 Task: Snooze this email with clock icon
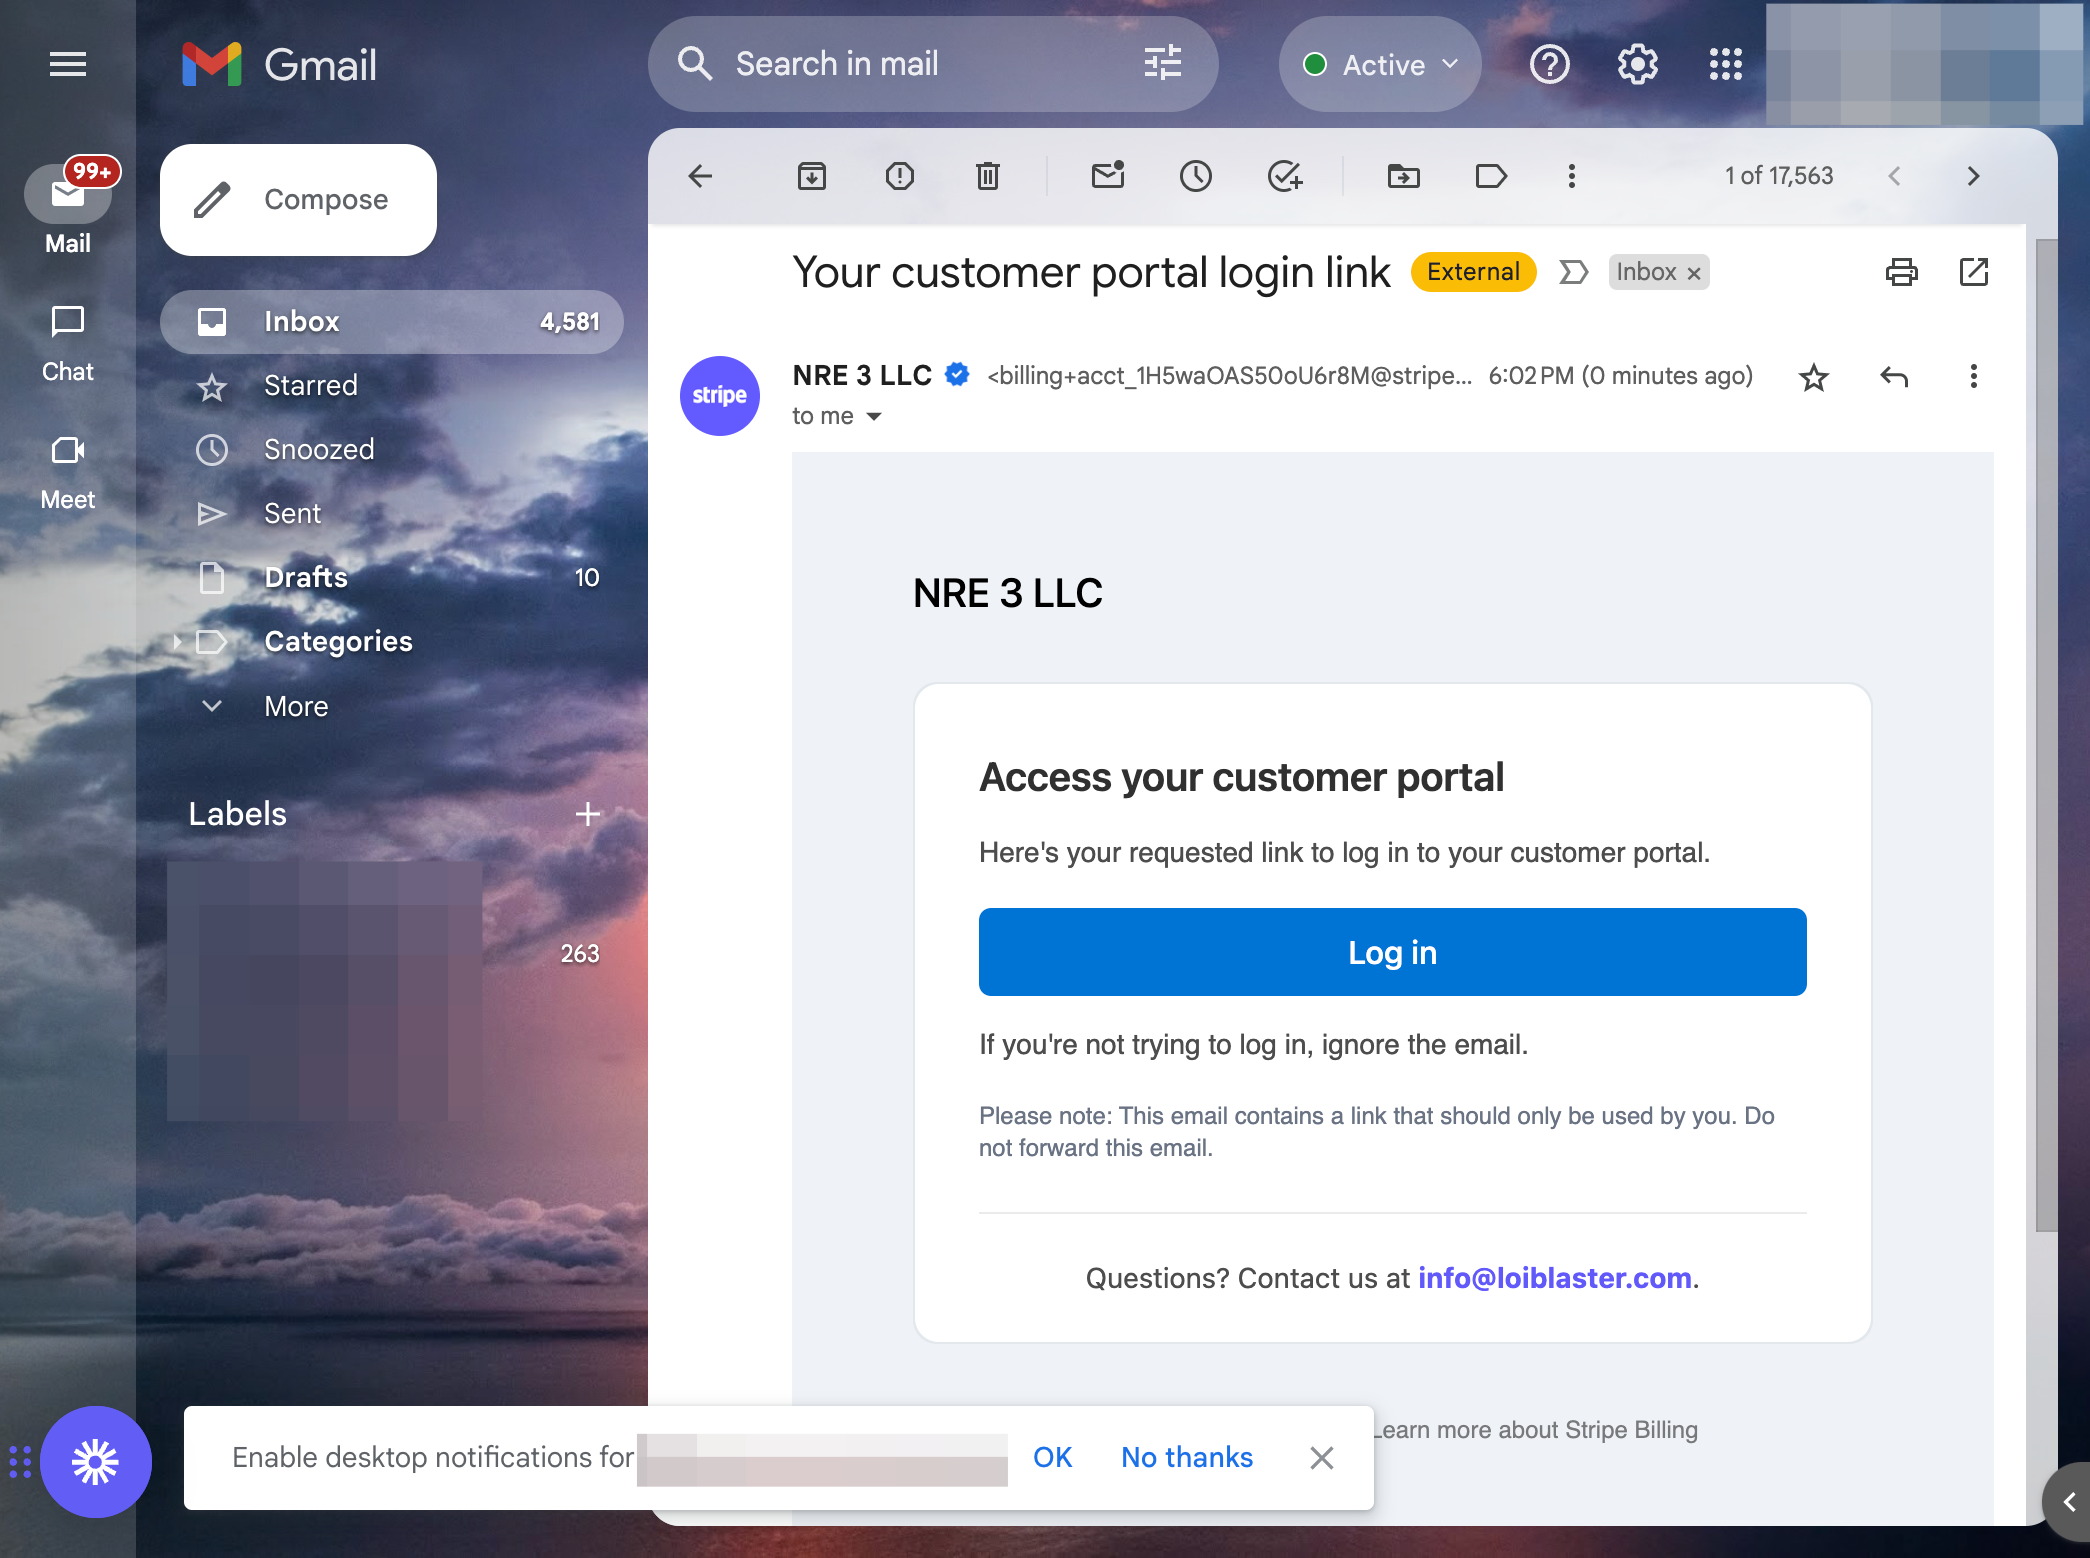point(1196,177)
